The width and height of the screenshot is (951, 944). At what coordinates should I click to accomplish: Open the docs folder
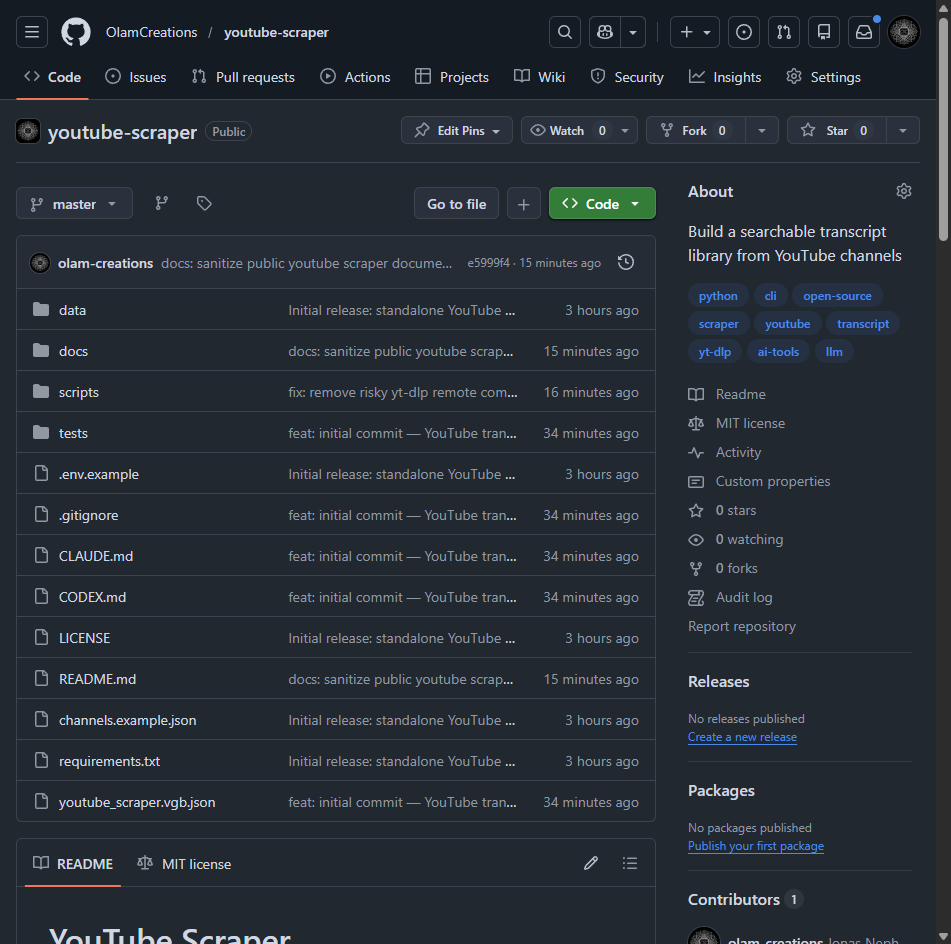click(x=73, y=351)
